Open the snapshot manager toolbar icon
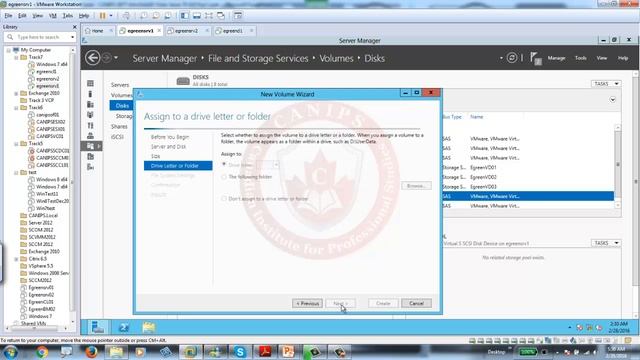This screenshot has height=360, width=640. [x=168, y=16]
